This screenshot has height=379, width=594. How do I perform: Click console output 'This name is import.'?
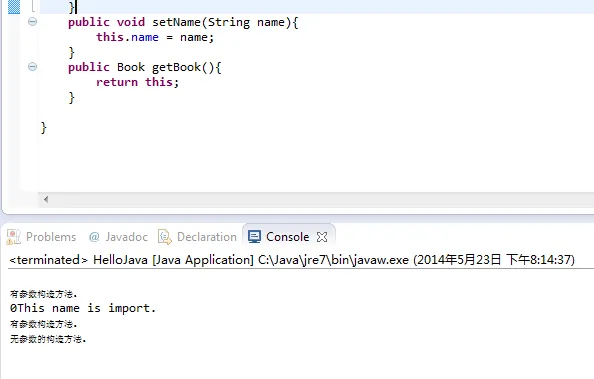83,308
